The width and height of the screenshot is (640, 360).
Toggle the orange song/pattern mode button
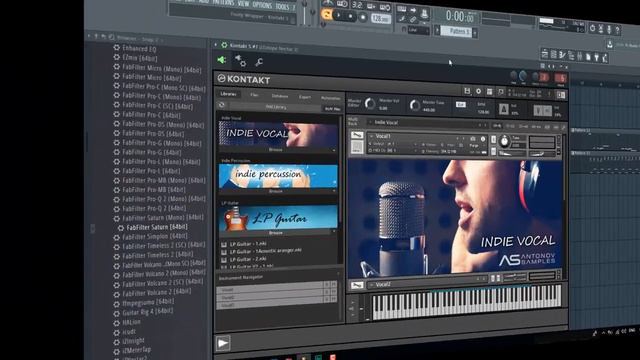point(327,15)
